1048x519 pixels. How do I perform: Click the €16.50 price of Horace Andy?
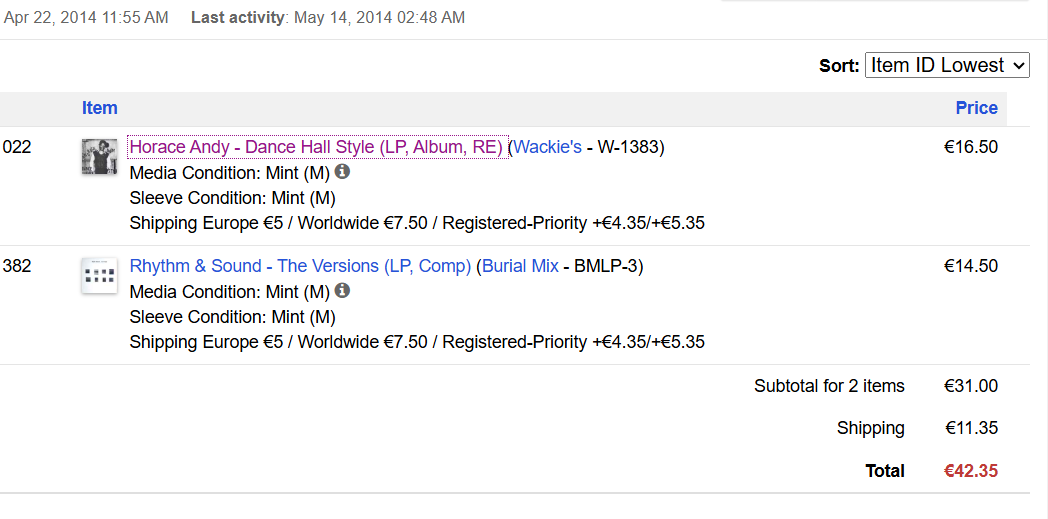(x=971, y=147)
